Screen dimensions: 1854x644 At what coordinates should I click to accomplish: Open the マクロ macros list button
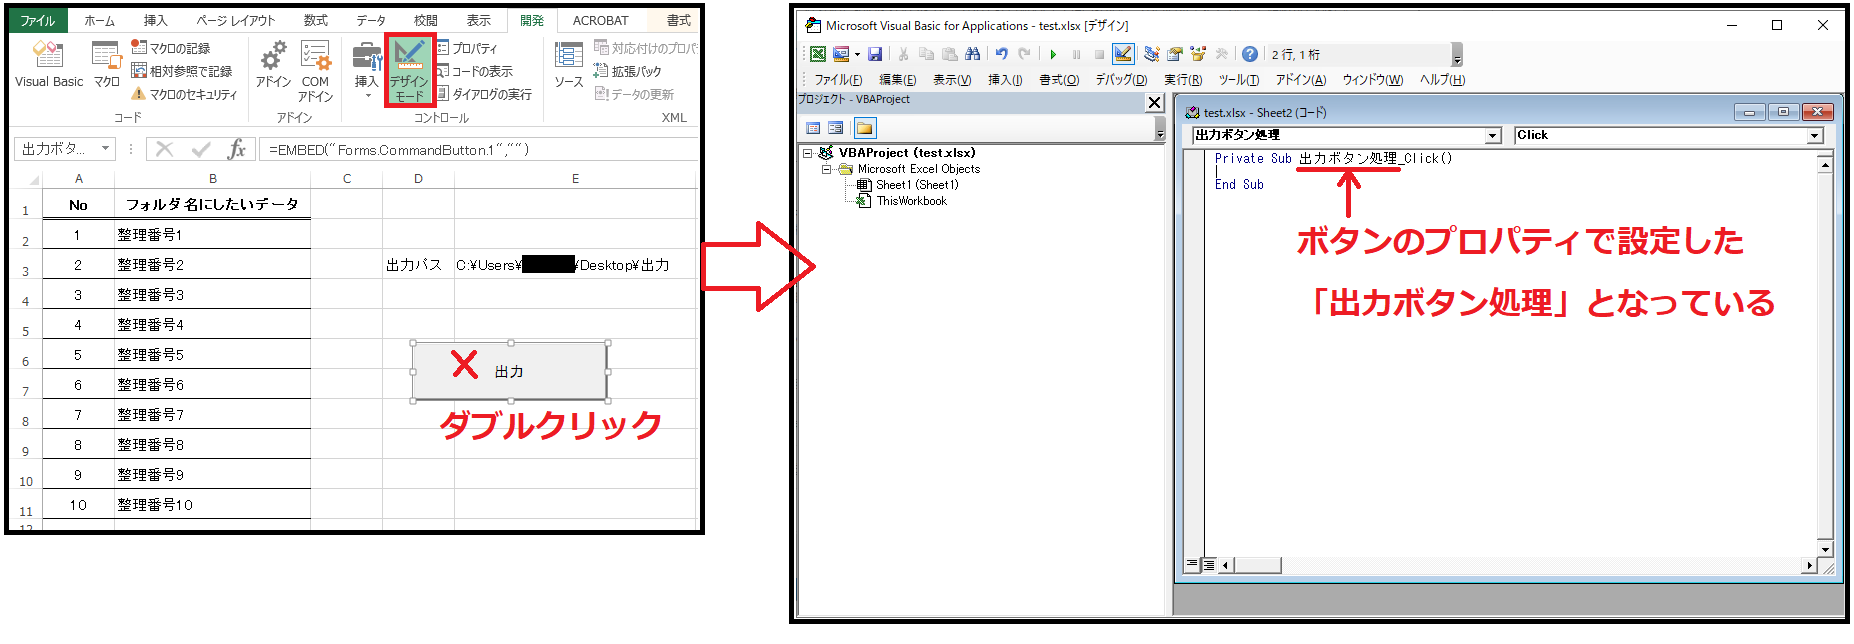click(106, 65)
